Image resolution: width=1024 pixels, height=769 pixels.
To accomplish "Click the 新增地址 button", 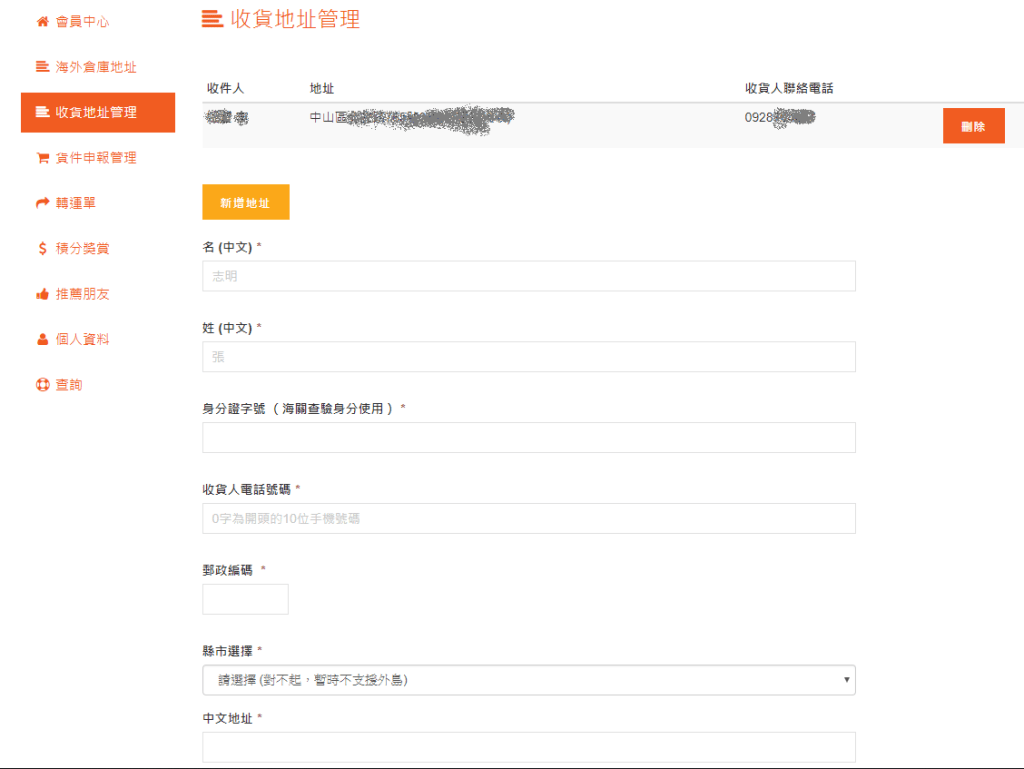I will point(245,202).
